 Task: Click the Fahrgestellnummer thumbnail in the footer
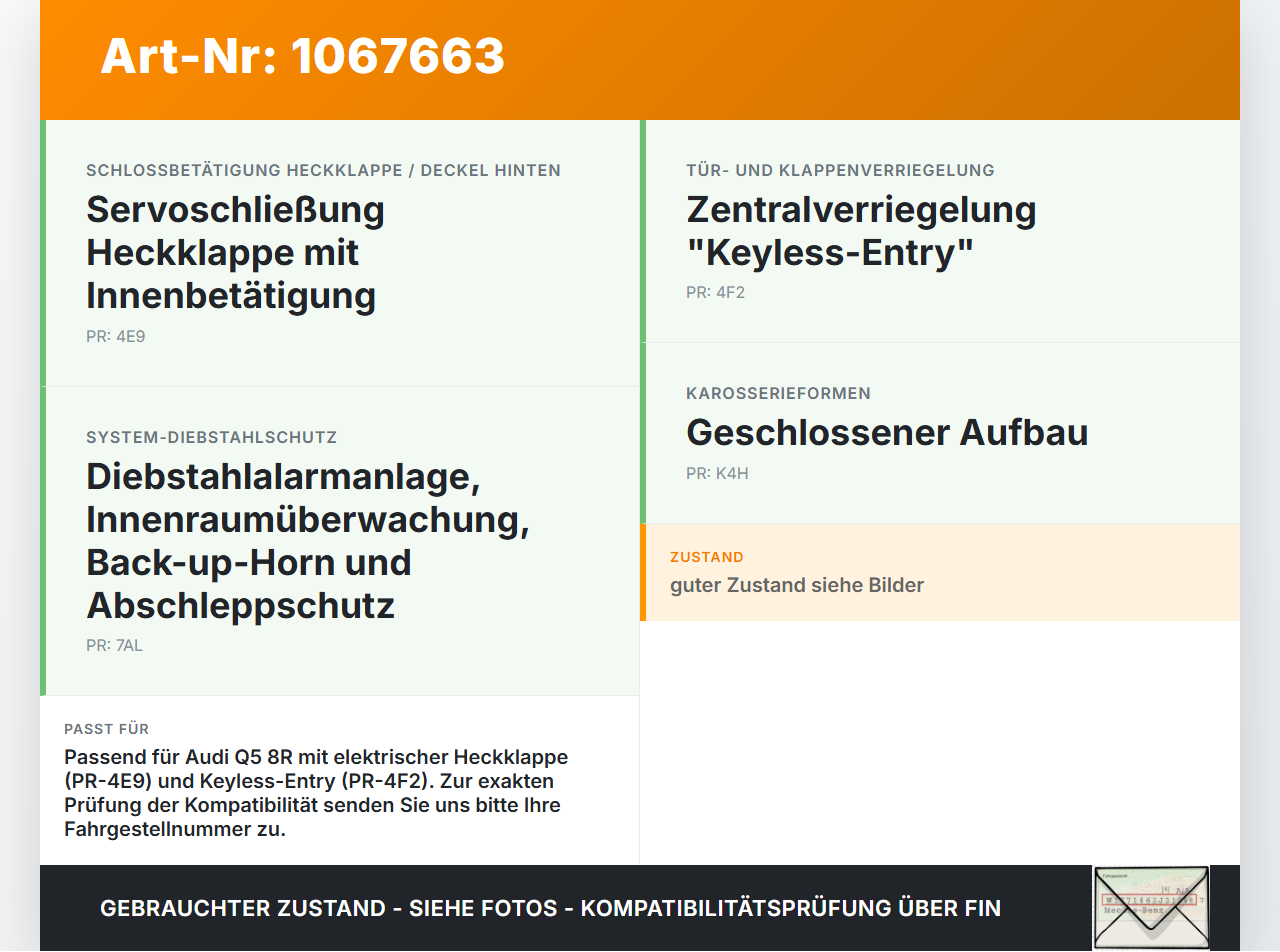coord(1151,908)
